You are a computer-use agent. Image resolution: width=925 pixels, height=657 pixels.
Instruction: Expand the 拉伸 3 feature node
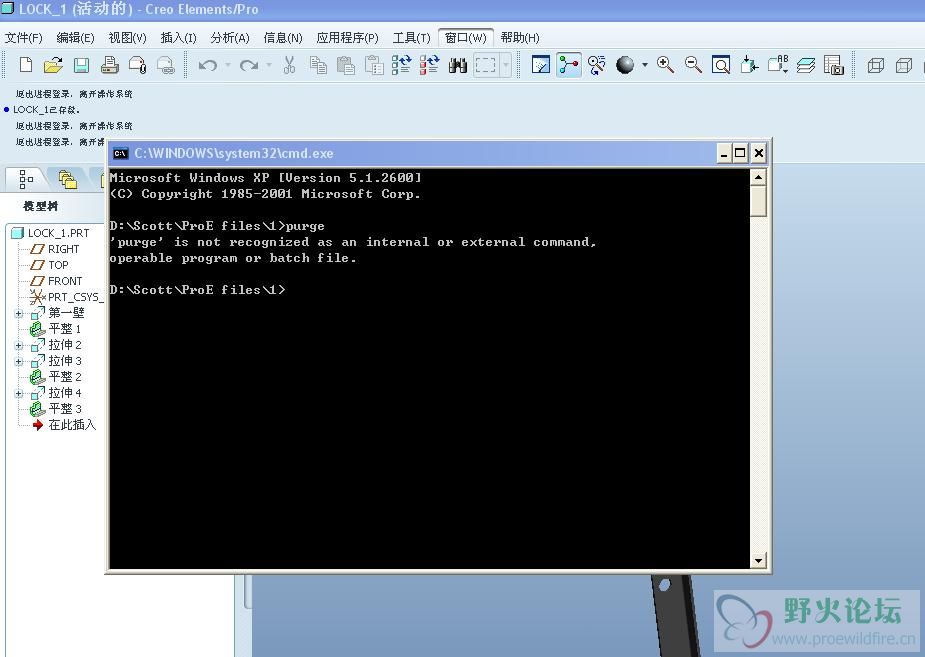click(19, 361)
